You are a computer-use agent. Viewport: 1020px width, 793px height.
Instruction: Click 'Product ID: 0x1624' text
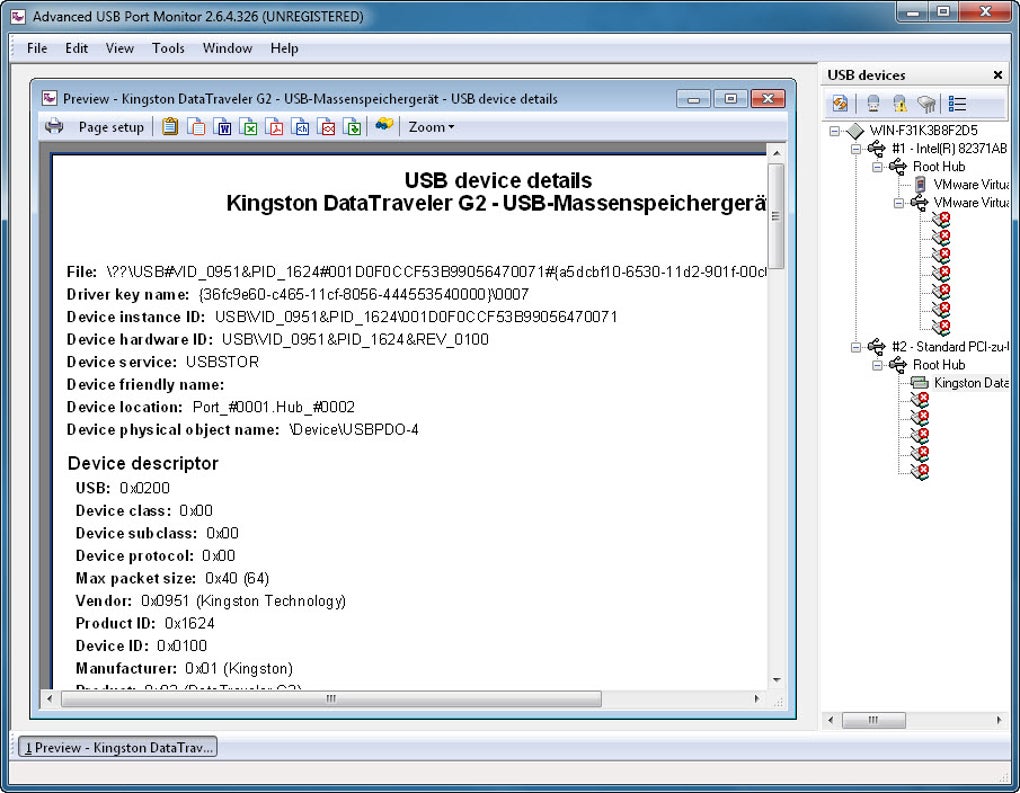pyautogui.click(x=145, y=623)
